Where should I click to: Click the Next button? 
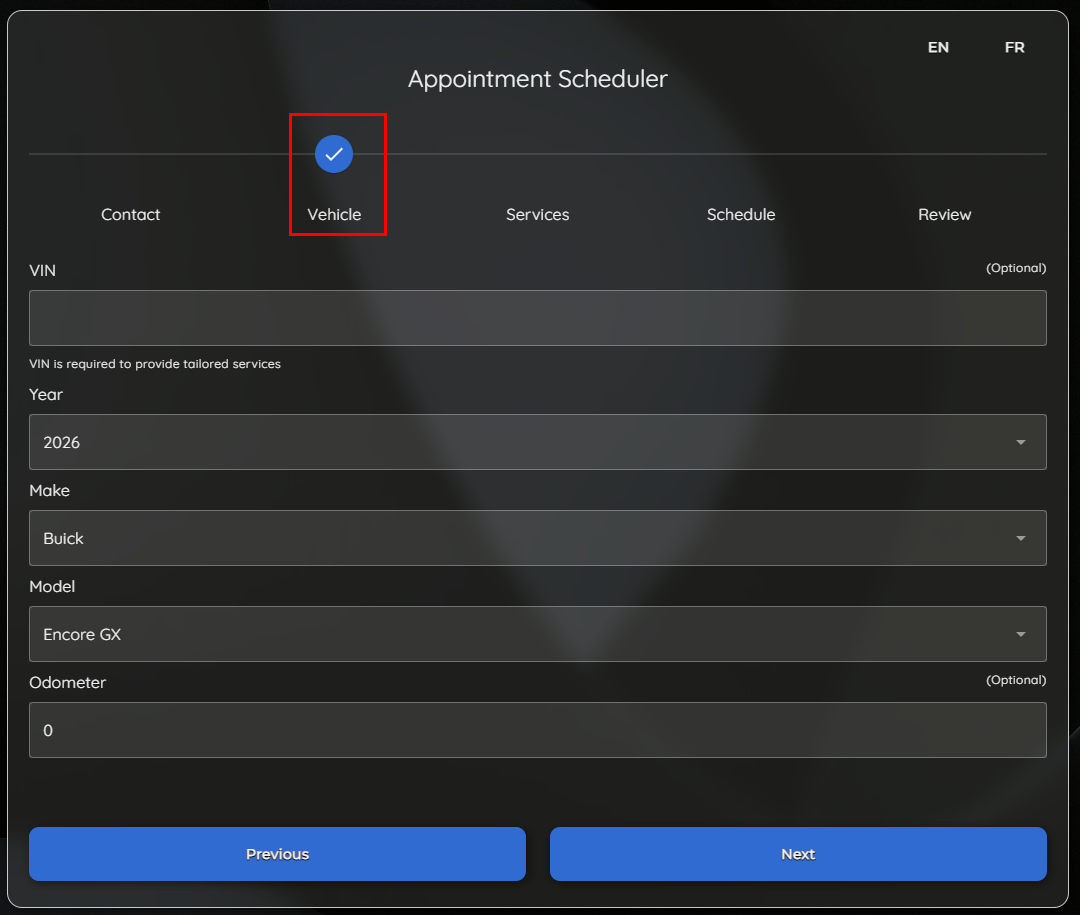point(798,854)
